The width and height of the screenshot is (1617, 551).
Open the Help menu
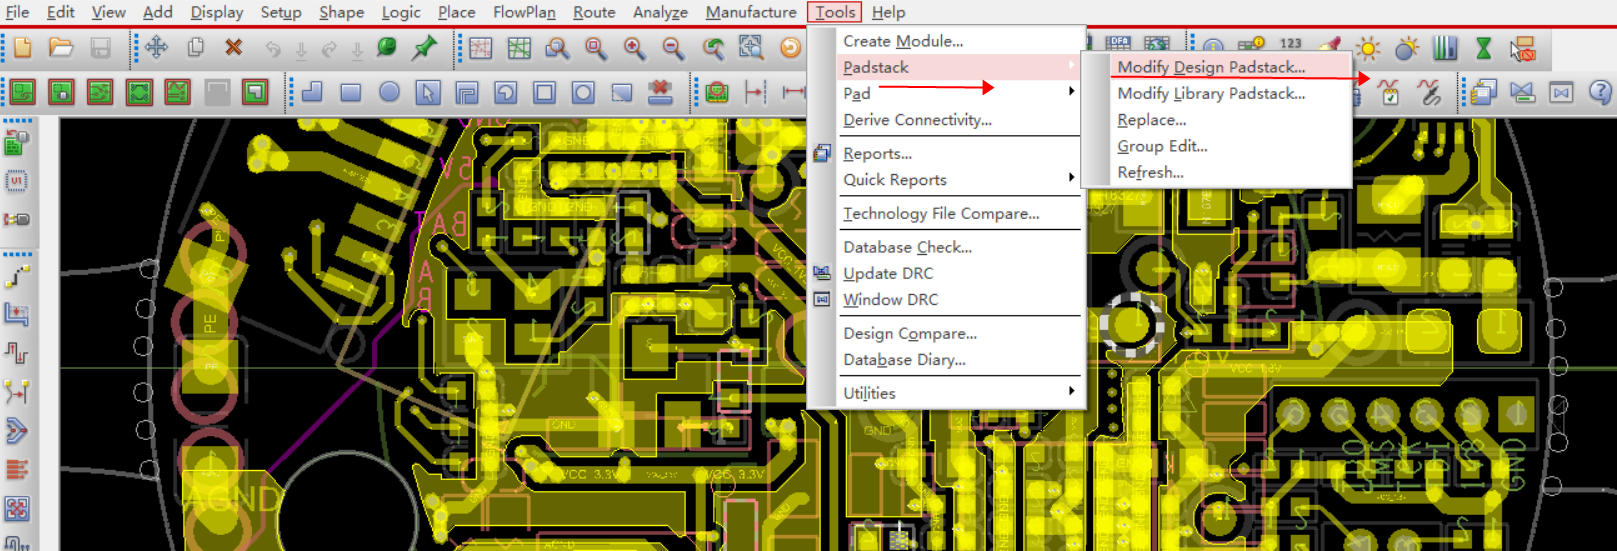pos(888,12)
